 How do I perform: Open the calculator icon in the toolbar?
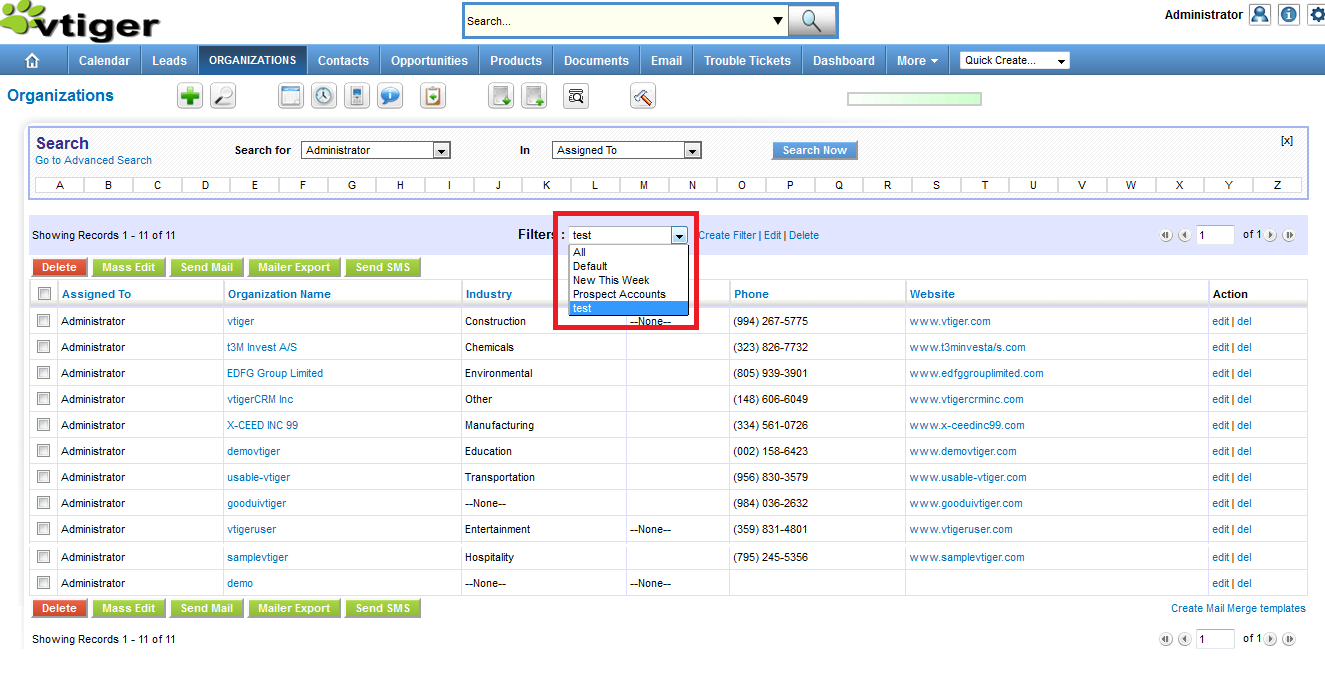click(x=357, y=96)
